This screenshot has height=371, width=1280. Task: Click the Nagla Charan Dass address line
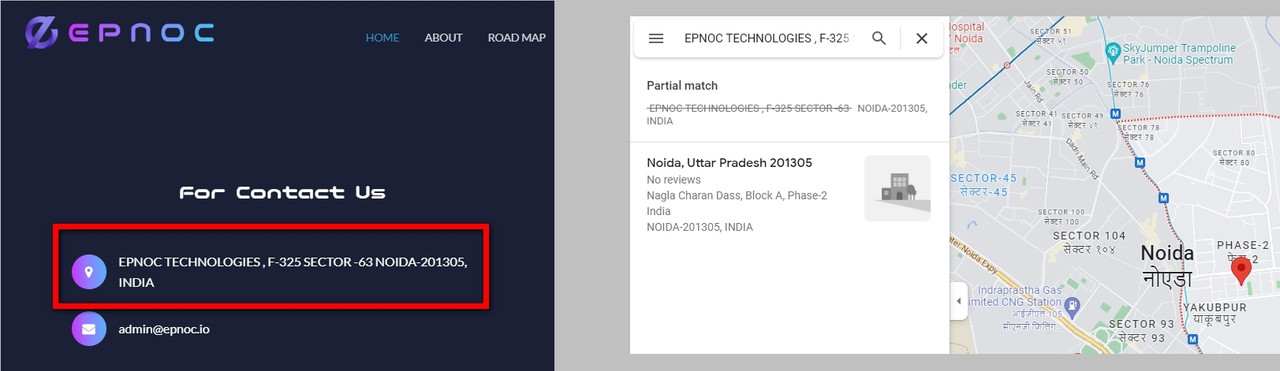[737, 196]
